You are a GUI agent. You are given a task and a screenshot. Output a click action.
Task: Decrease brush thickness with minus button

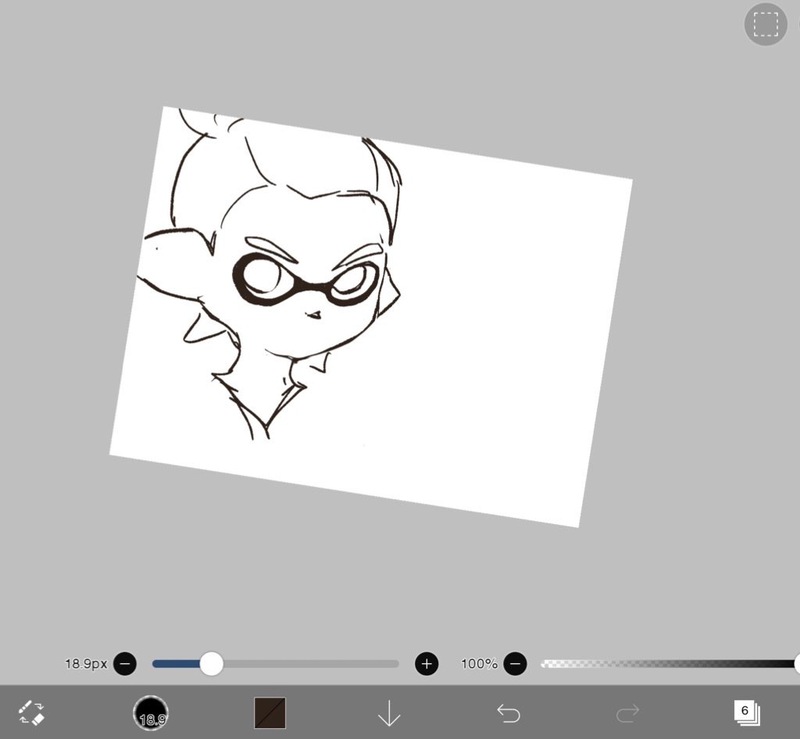coord(125,663)
